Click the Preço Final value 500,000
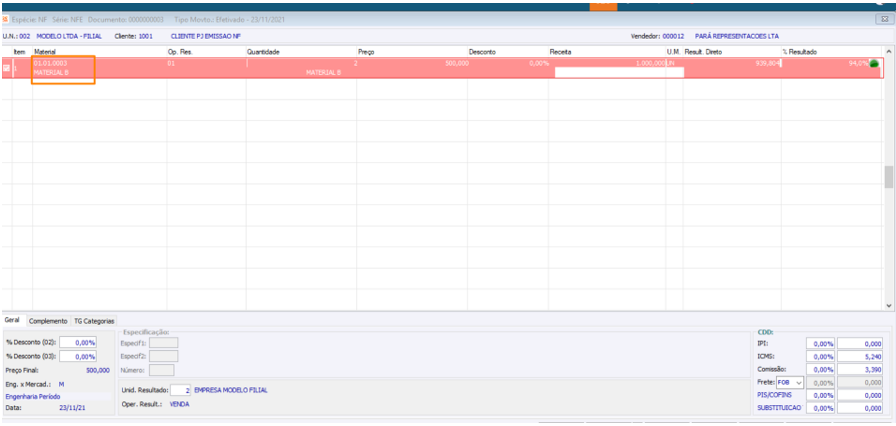Viewport: 896px width, 426px height. 97,371
